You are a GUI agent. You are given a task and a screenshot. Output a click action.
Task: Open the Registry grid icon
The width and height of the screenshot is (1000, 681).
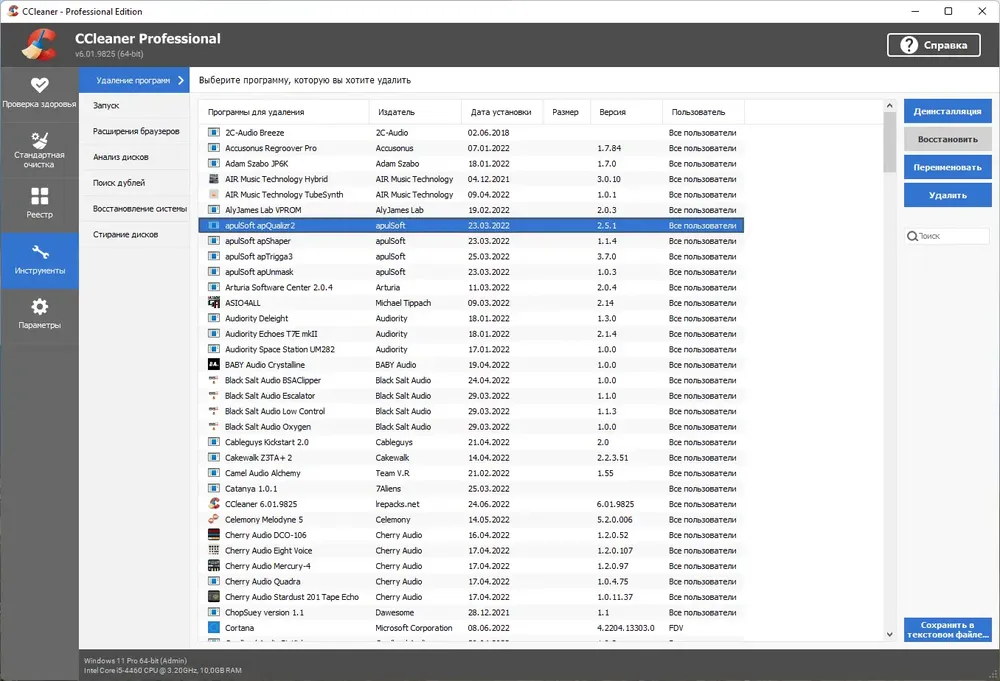(x=39, y=196)
